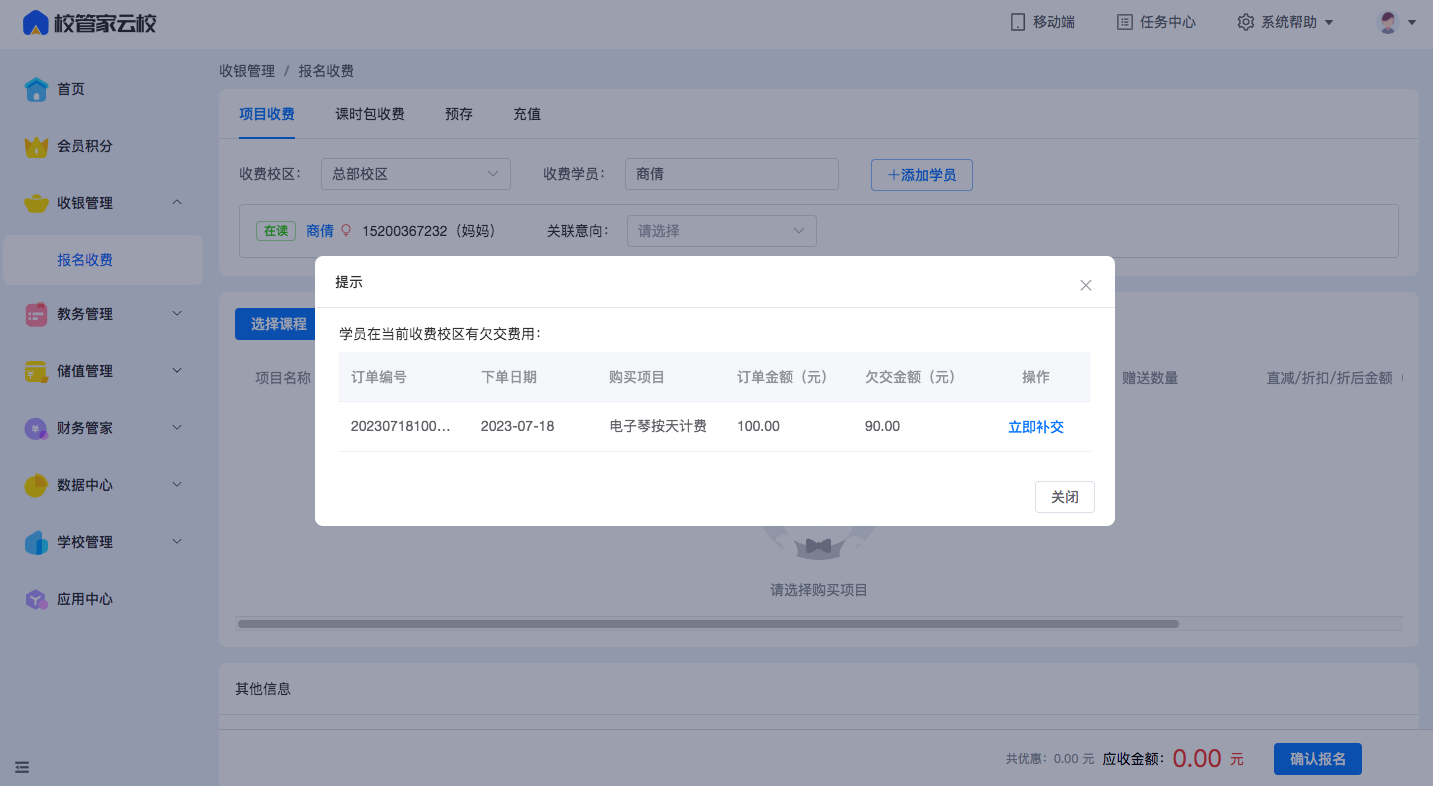Screen dimensions: 1433x786
Task: Open 任务中心 task center
Action: [1156, 22]
